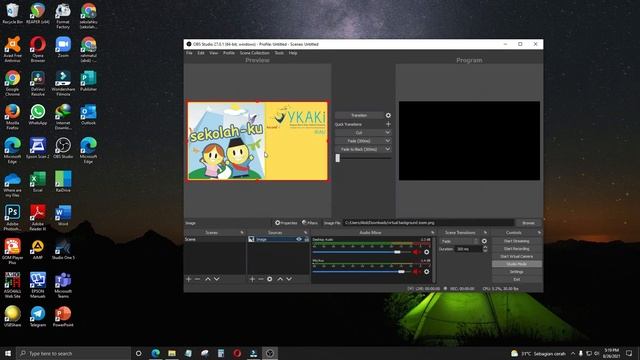Show hidden icons in the system tray
Screen dimensions: 640x360
[573, 353]
